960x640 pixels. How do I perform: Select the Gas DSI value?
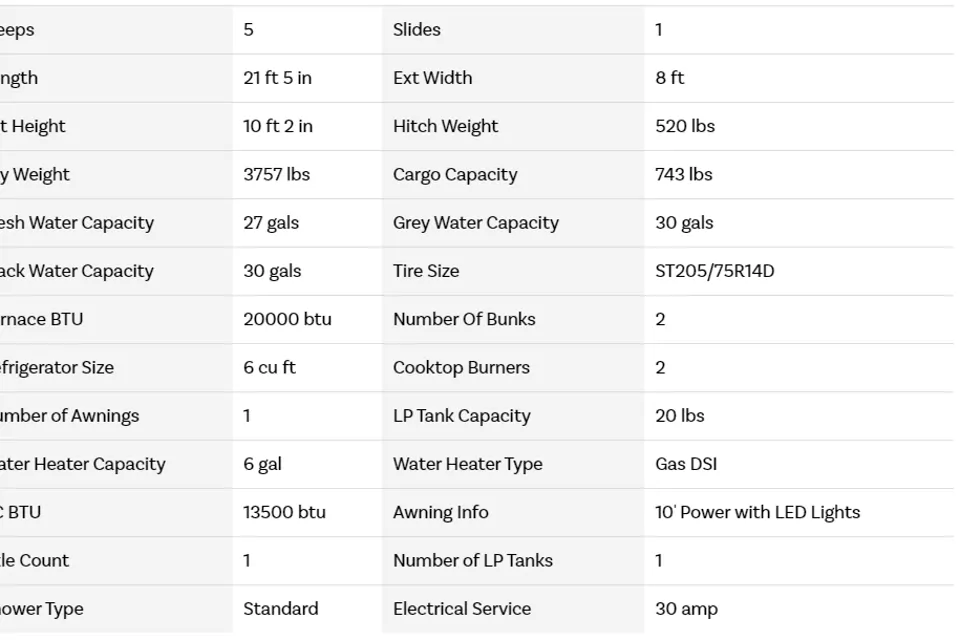click(686, 464)
